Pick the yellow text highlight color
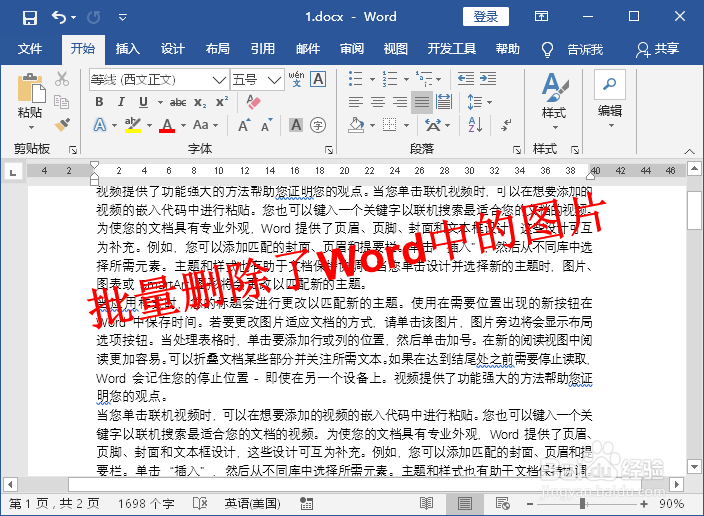The image size is (704, 516). tap(133, 125)
